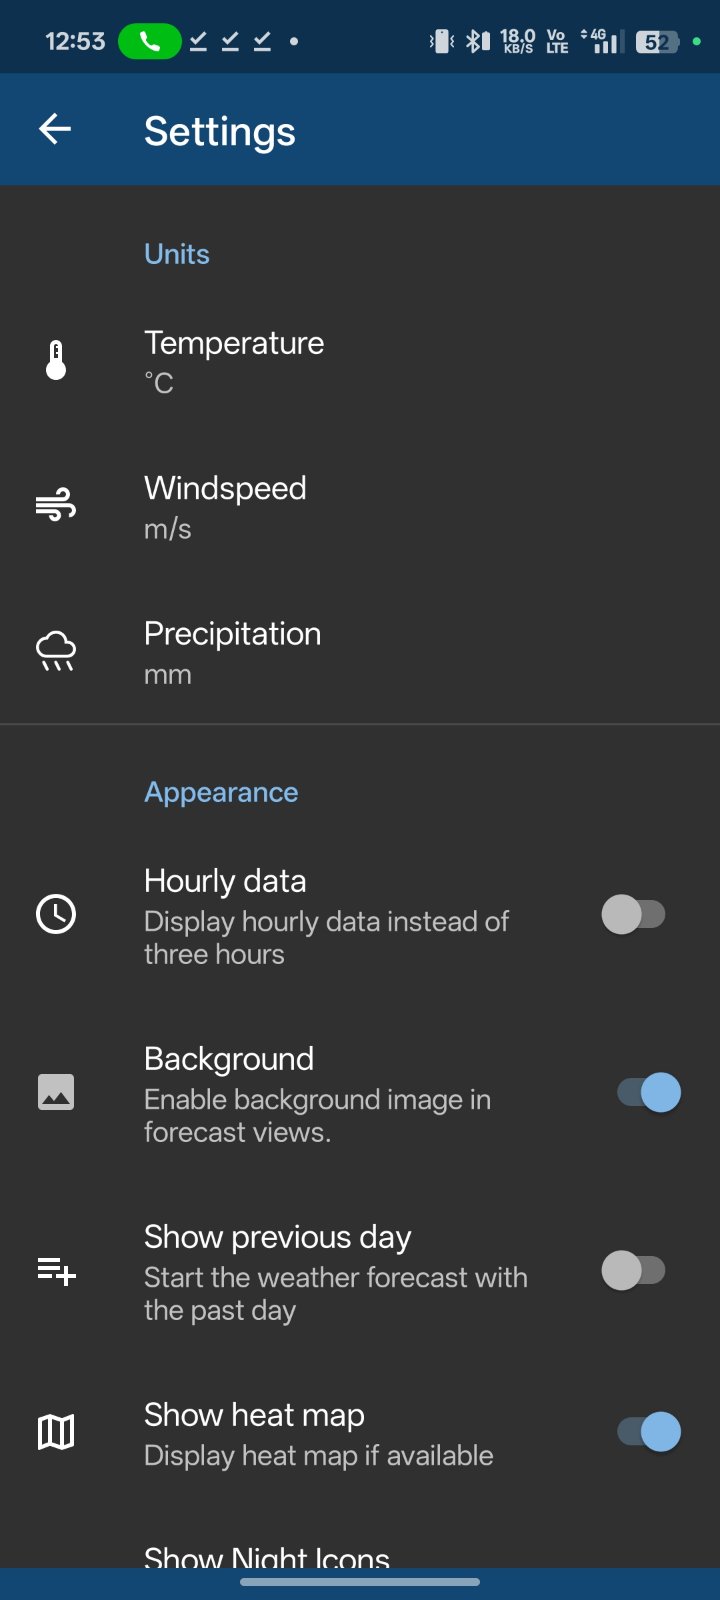Tap the list-plus icon for previous day
The width and height of the screenshot is (720, 1600).
pyautogui.click(x=56, y=1271)
